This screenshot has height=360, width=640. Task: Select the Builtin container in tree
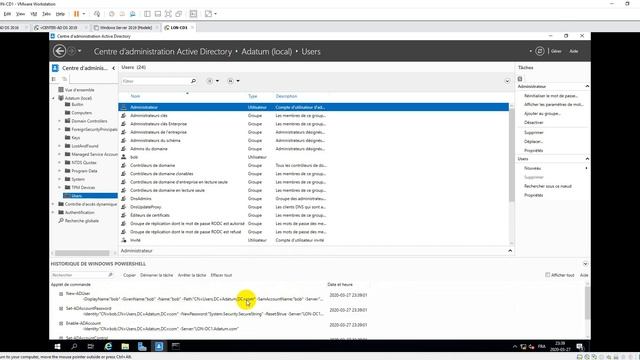[x=77, y=104]
